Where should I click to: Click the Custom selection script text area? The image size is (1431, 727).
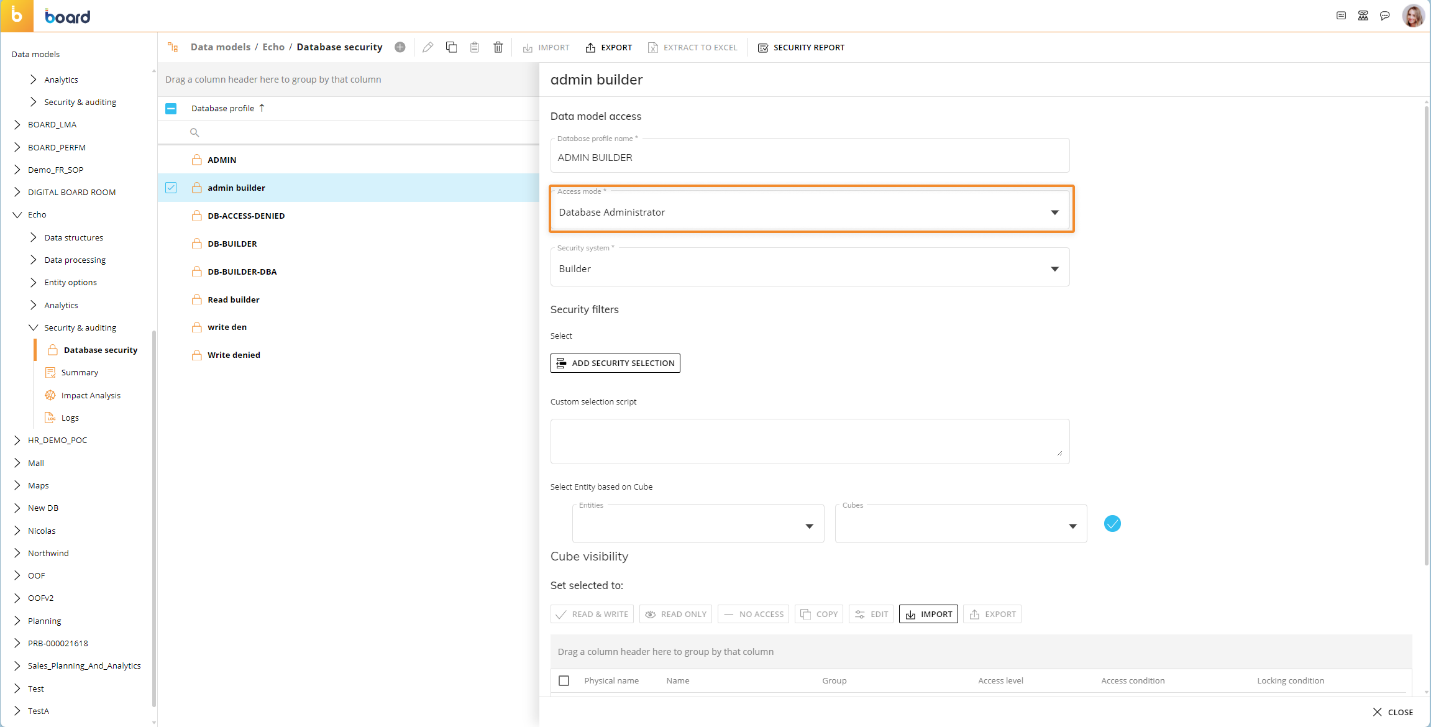coord(810,441)
